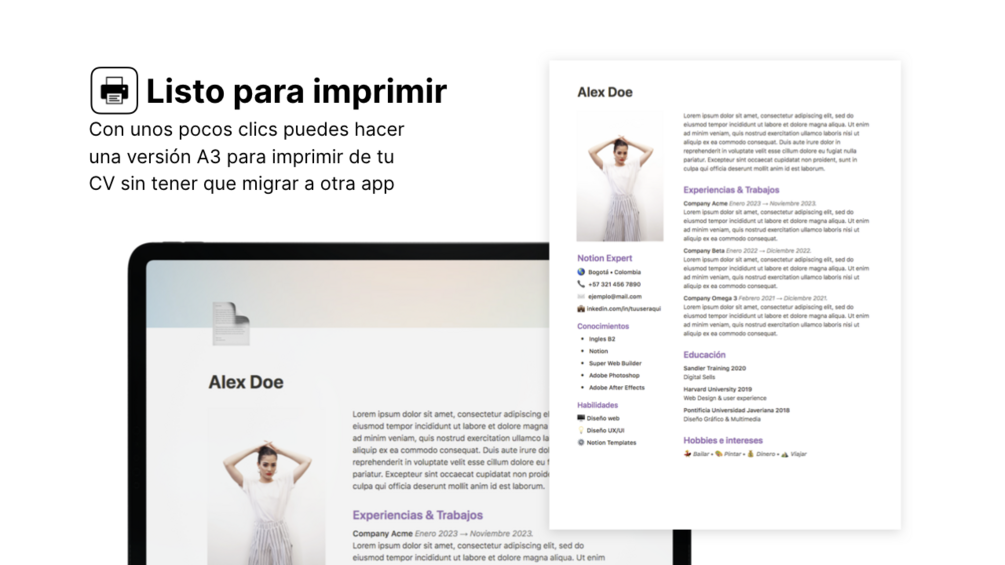Viewport: 1005px width, 565px height.
Task: Click the printer icon beside the heading
Action: click(114, 90)
